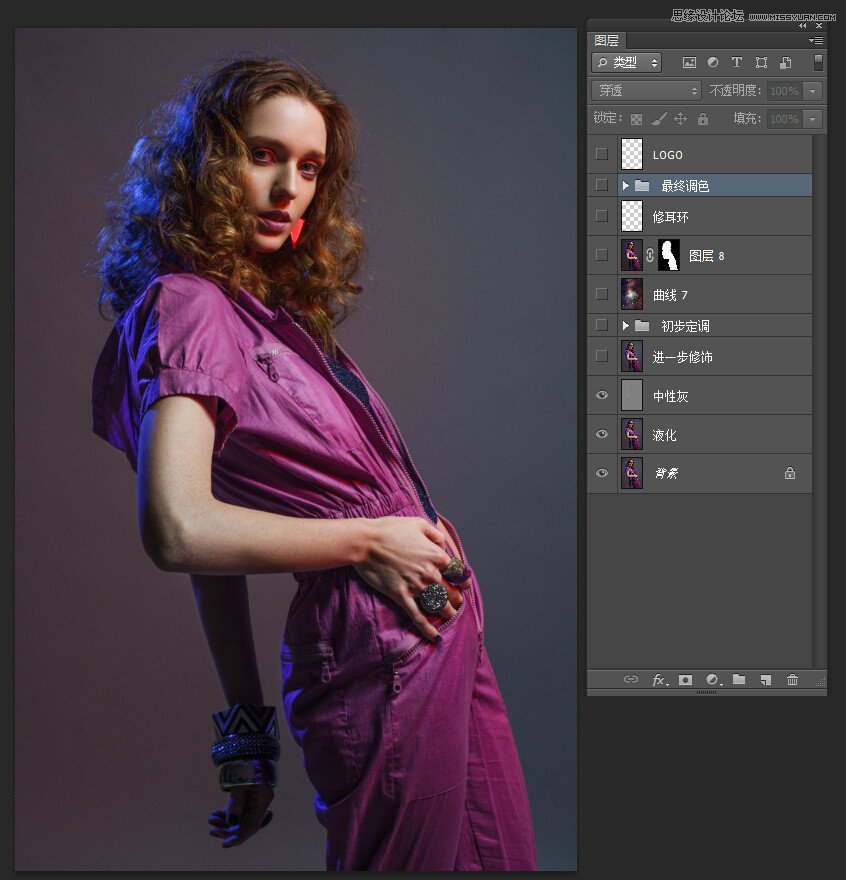Show the LOGO layer
The width and height of the screenshot is (846, 880).
601,154
